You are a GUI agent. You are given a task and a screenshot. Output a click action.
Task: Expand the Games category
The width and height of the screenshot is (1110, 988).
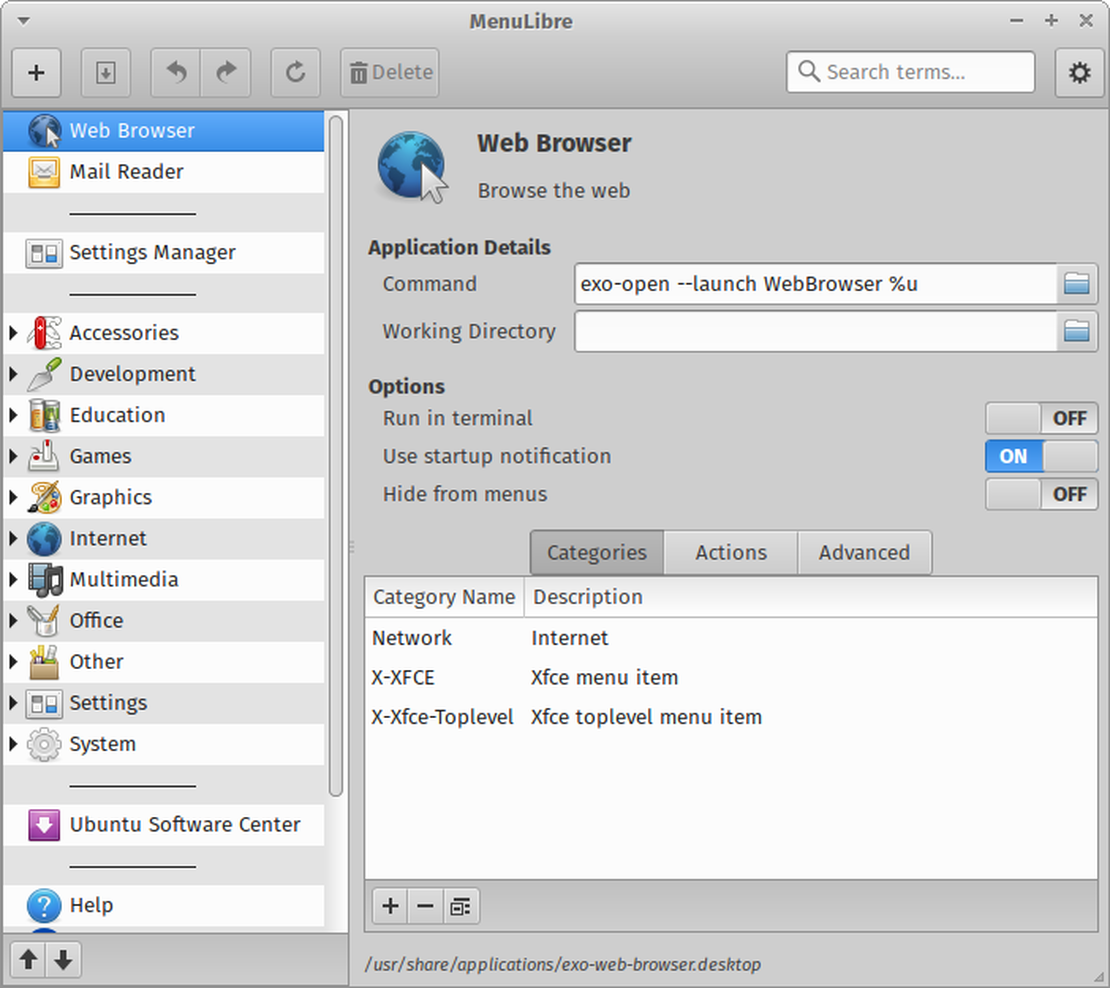[x=12, y=456]
